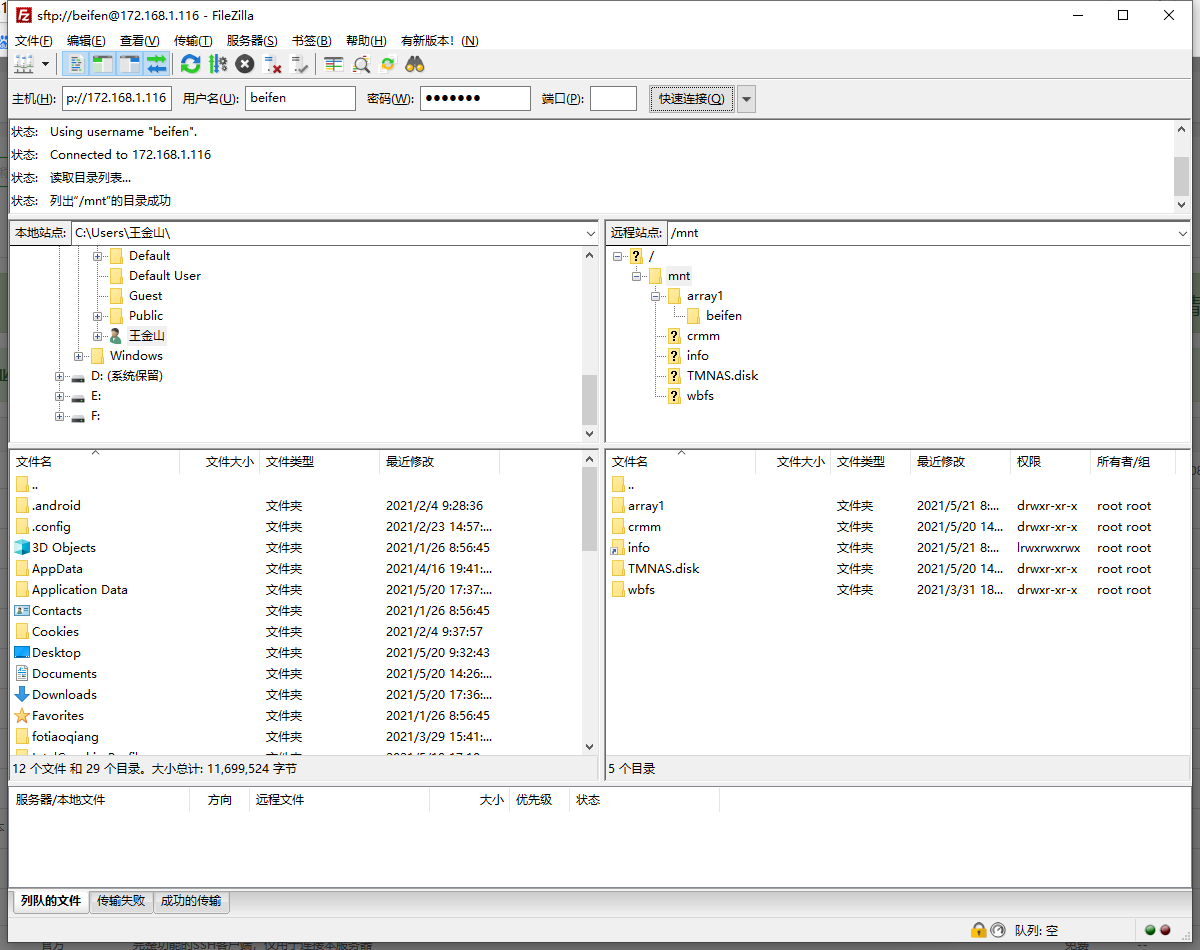Expand the Default folder in local tree
The image size is (1200, 950).
coord(98,256)
